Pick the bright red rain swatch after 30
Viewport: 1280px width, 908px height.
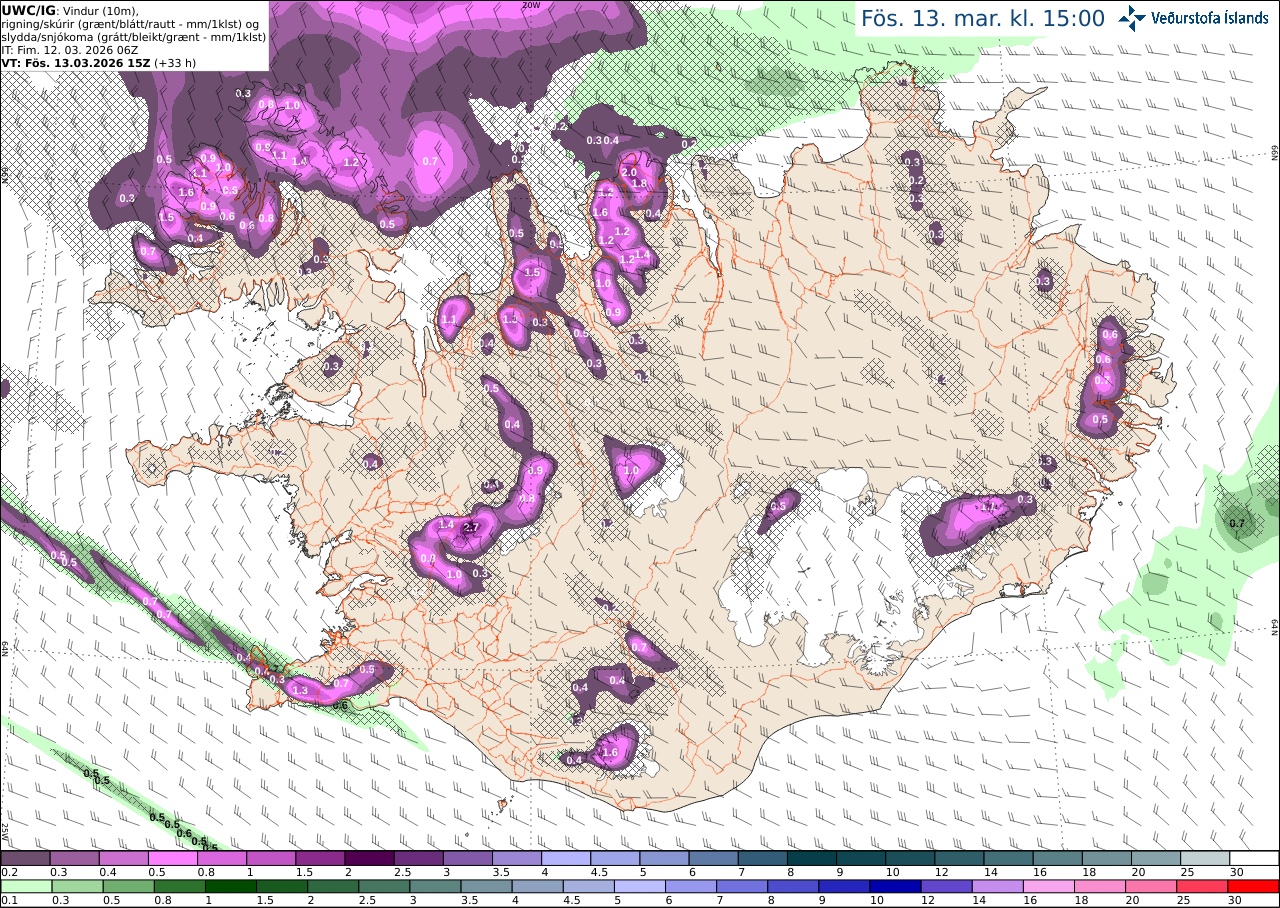pyautogui.click(x=1254, y=886)
